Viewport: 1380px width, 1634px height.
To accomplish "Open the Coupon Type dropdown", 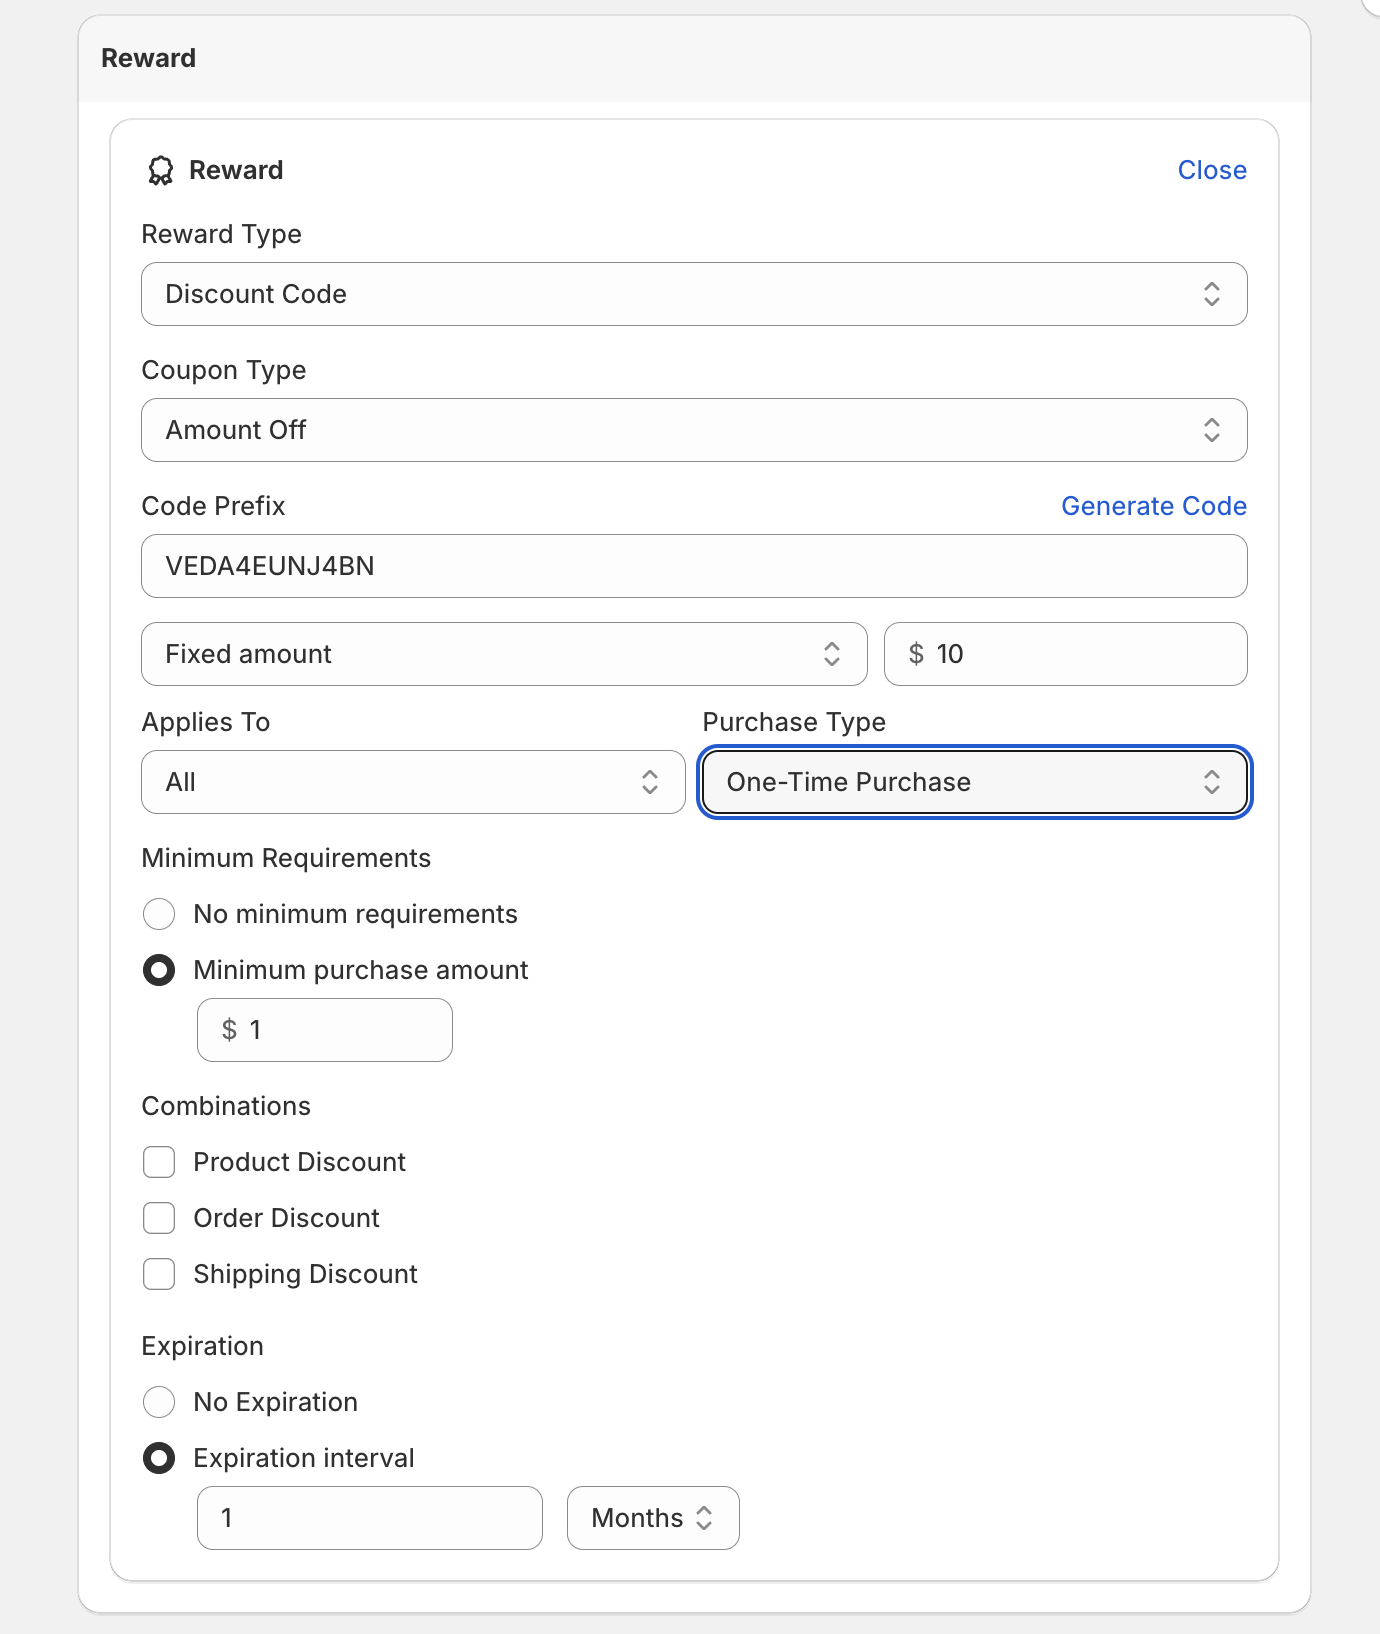I will pyautogui.click(x=693, y=430).
